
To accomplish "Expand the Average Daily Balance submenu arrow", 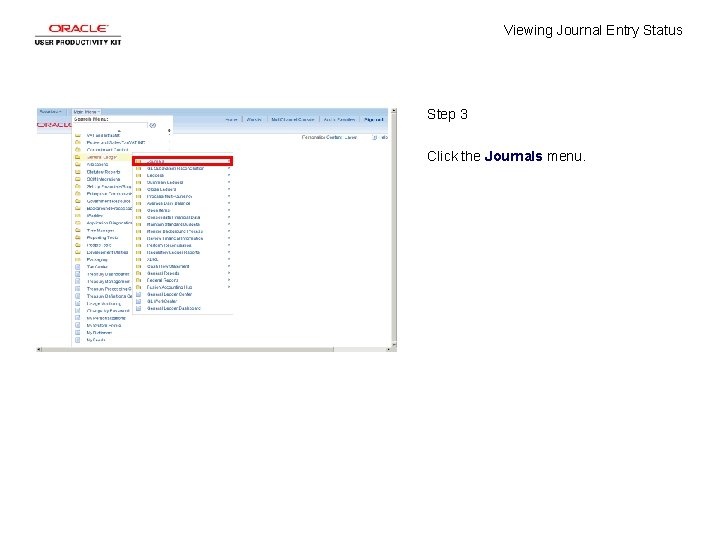I will tap(228, 203).
